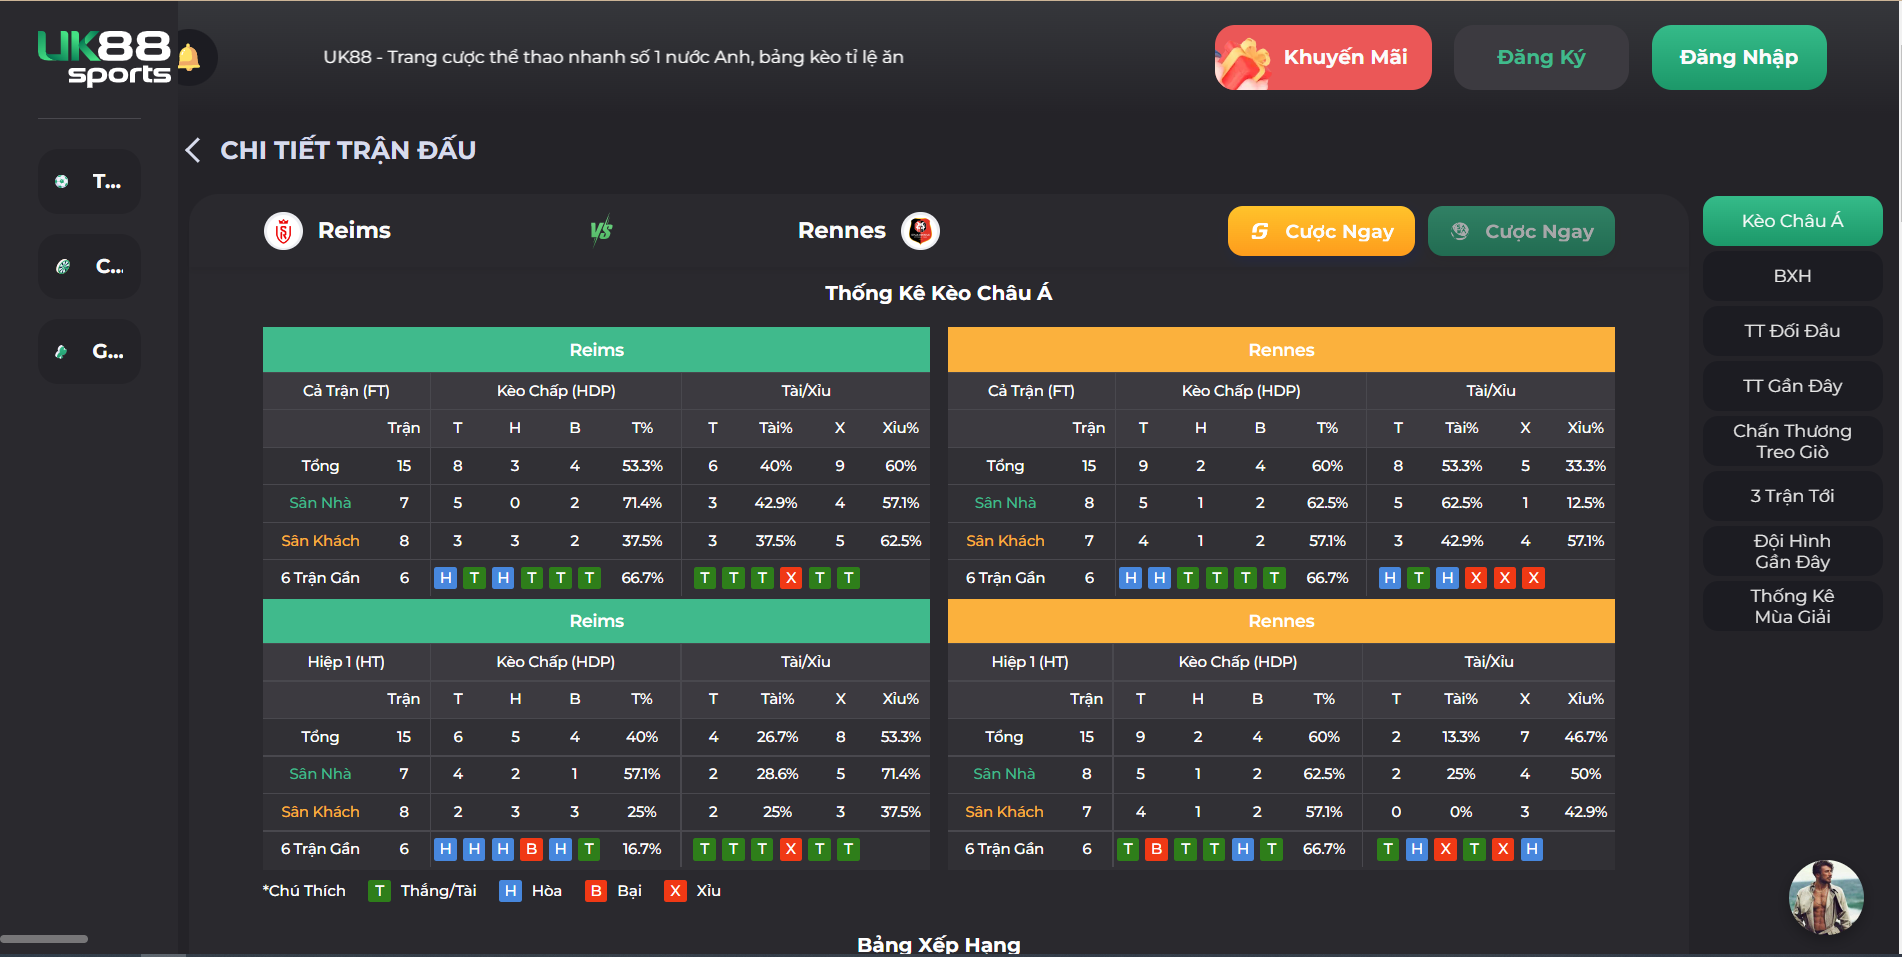Click the Rennes team crest
Screen dimensions: 1902x957
click(x=920, y=231)
